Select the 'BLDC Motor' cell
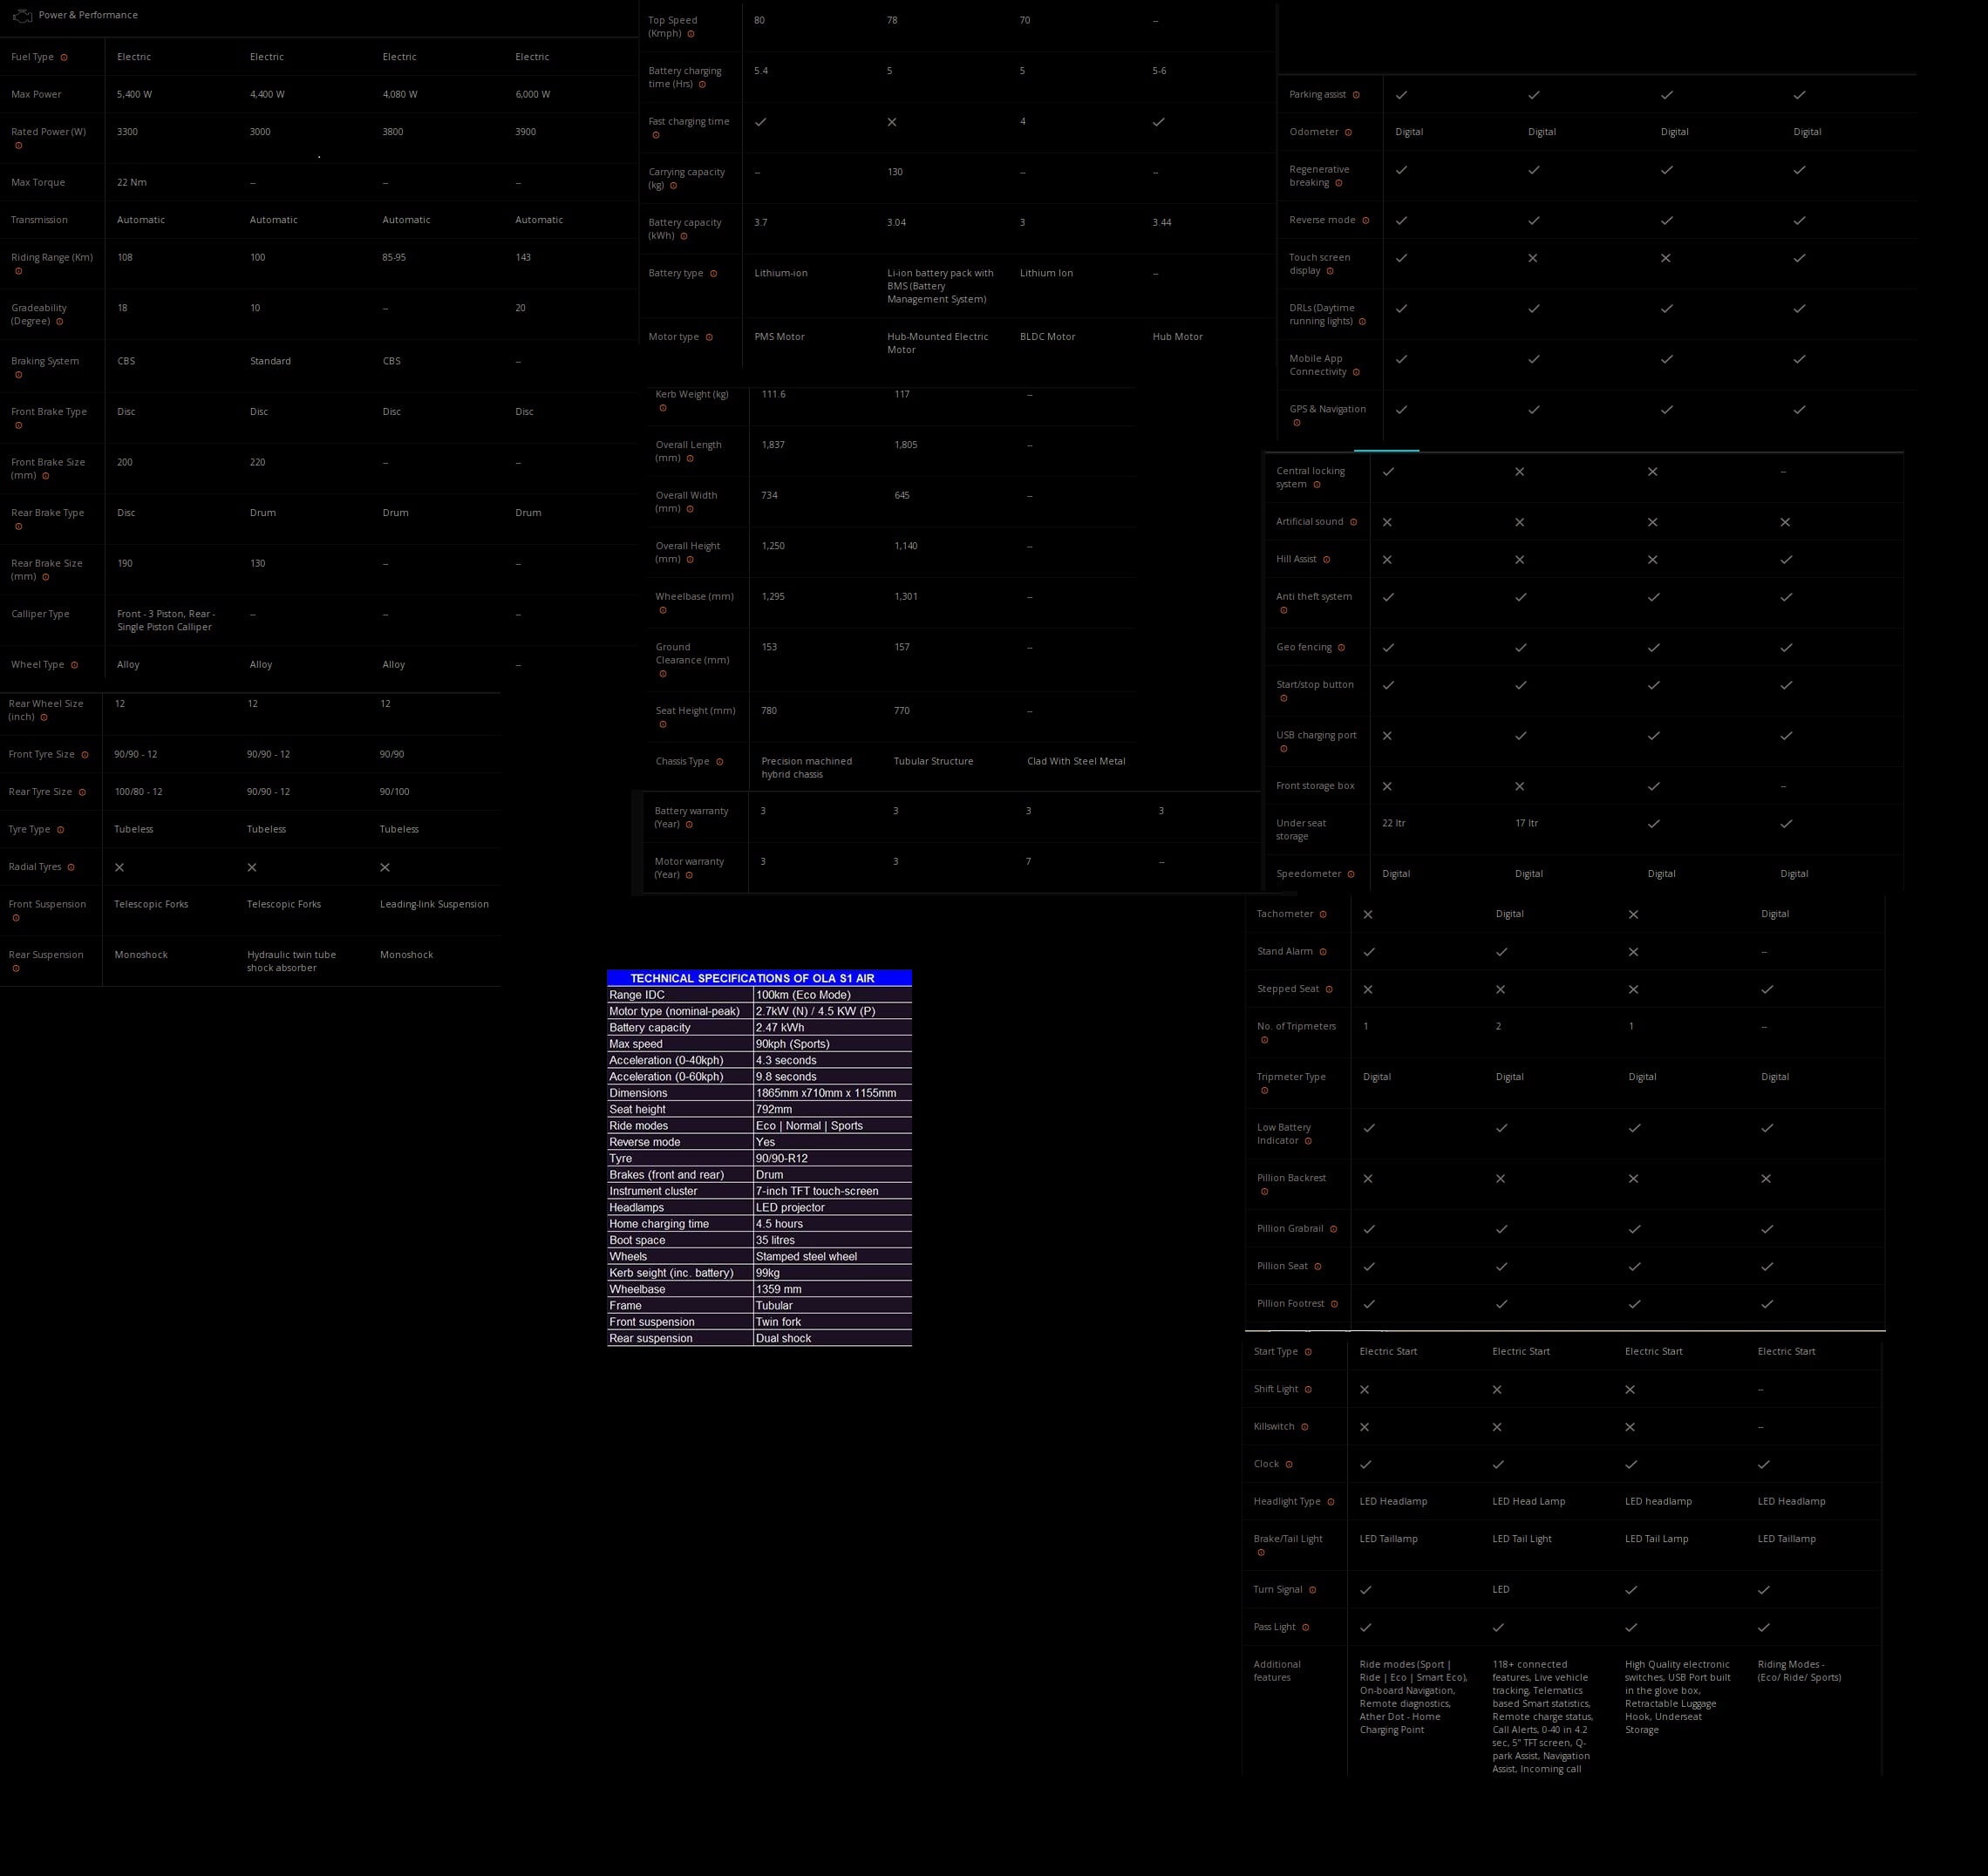The width and height of the screenshot is (1988, 1876). tap(1047, 337)
